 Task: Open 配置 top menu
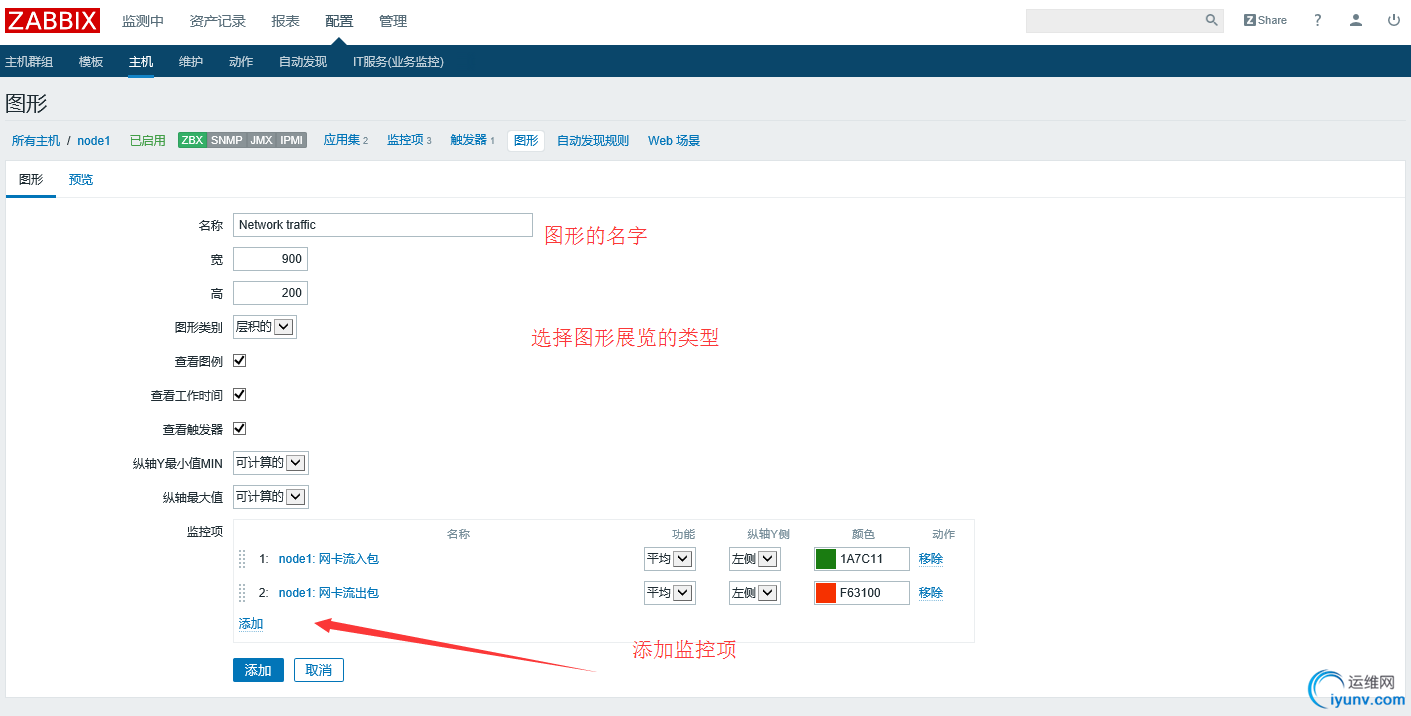point(339,21)
